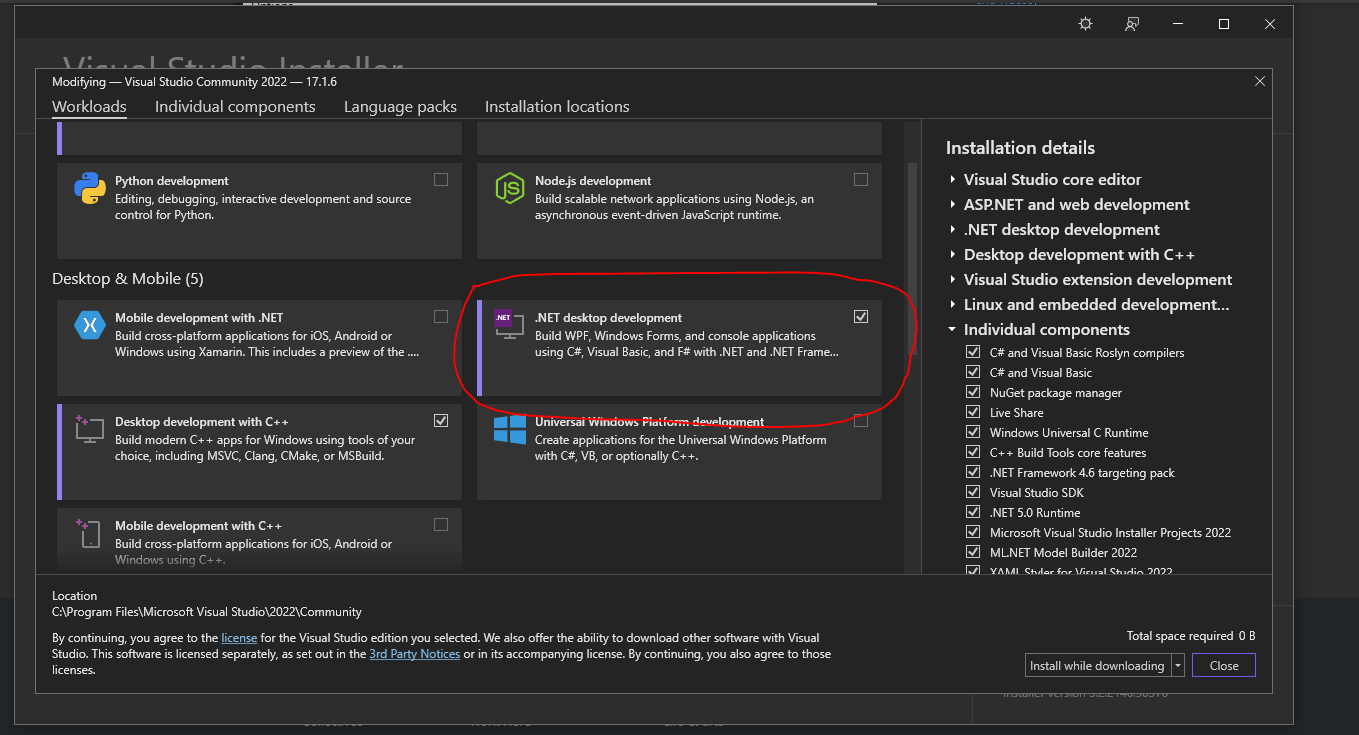Uncheck .NET desktop development workload

click(861, 317)
